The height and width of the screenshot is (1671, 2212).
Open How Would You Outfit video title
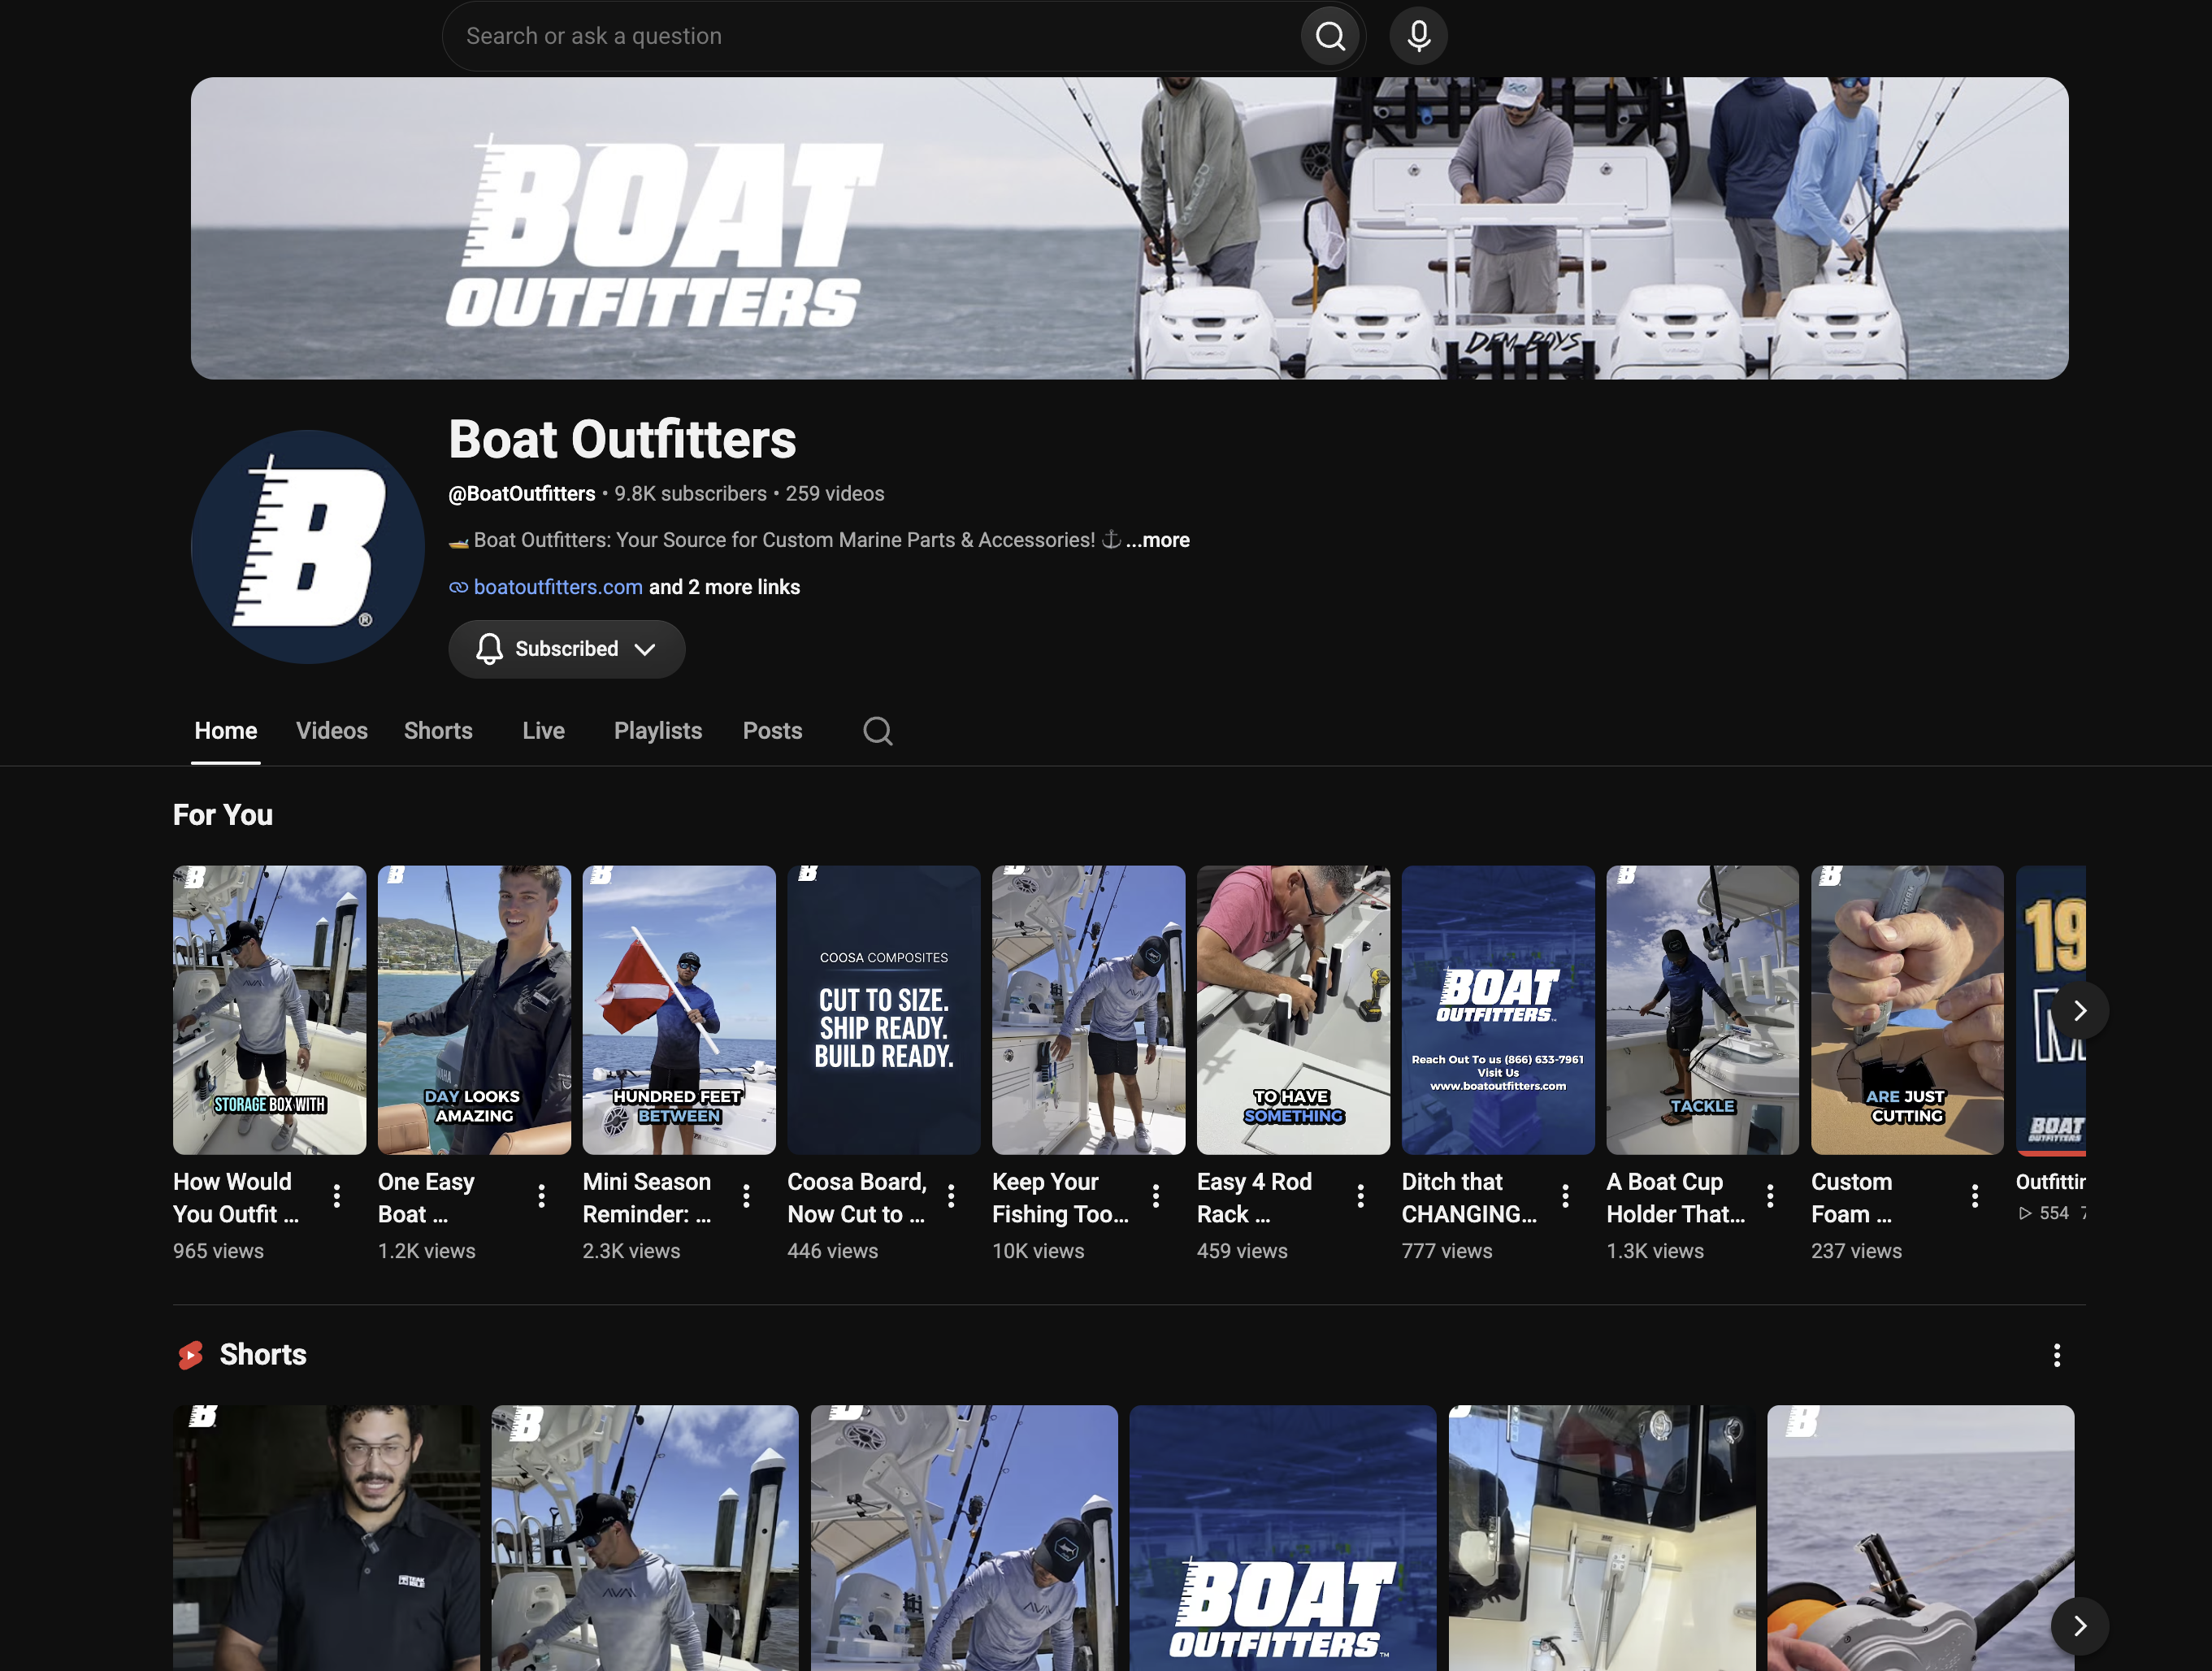click(236, 1197)
